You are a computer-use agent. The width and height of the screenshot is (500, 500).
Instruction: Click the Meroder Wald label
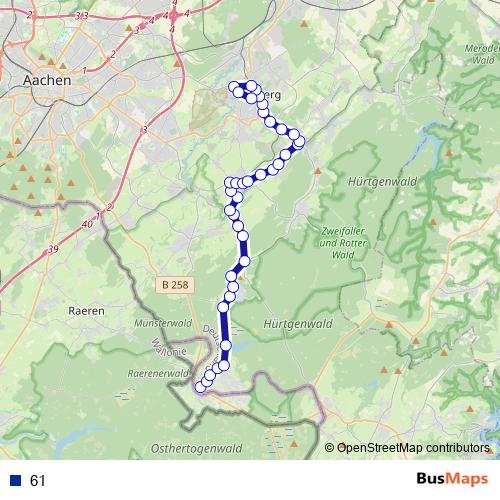(482, 54)
